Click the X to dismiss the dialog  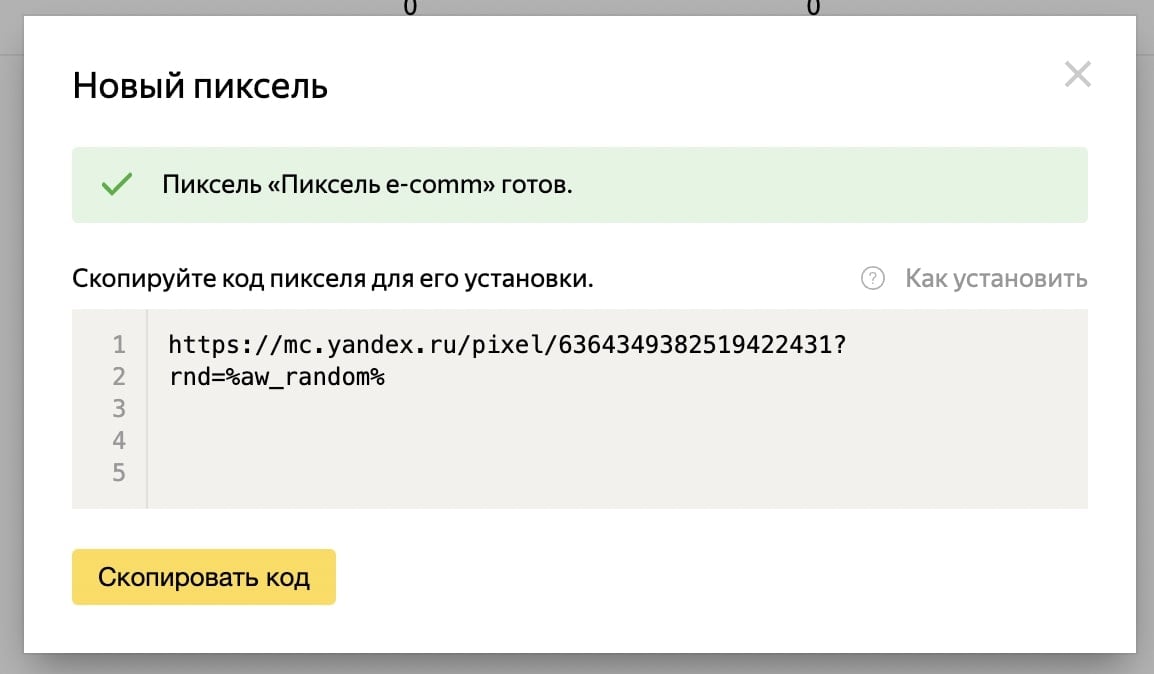[1077, 74]
